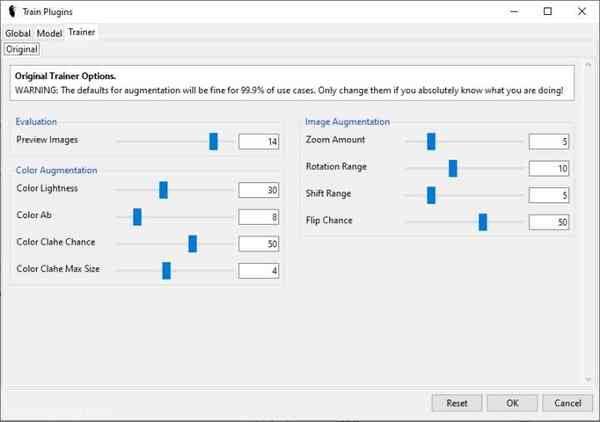This screenshot has width=600, height=422.
Task: Click the Cancel button
Action: 567,403
